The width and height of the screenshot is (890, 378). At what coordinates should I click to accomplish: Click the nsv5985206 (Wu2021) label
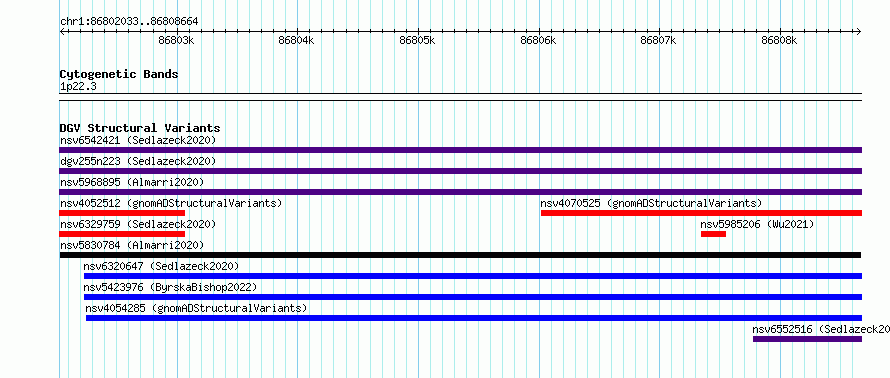[x=757, y=224]
